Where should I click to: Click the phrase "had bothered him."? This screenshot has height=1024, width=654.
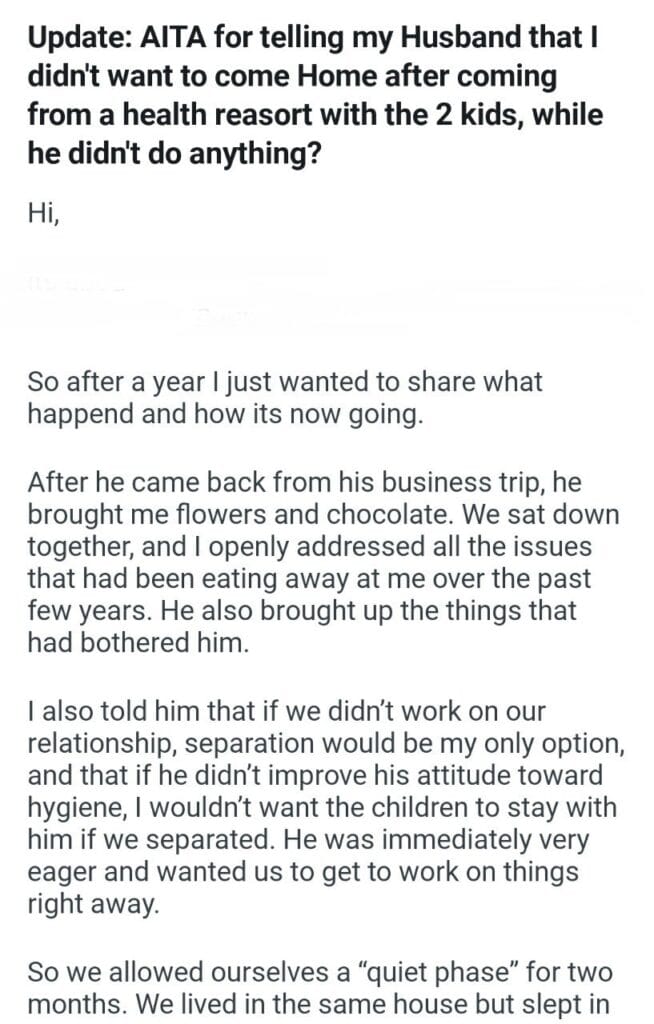click(136, 643)
